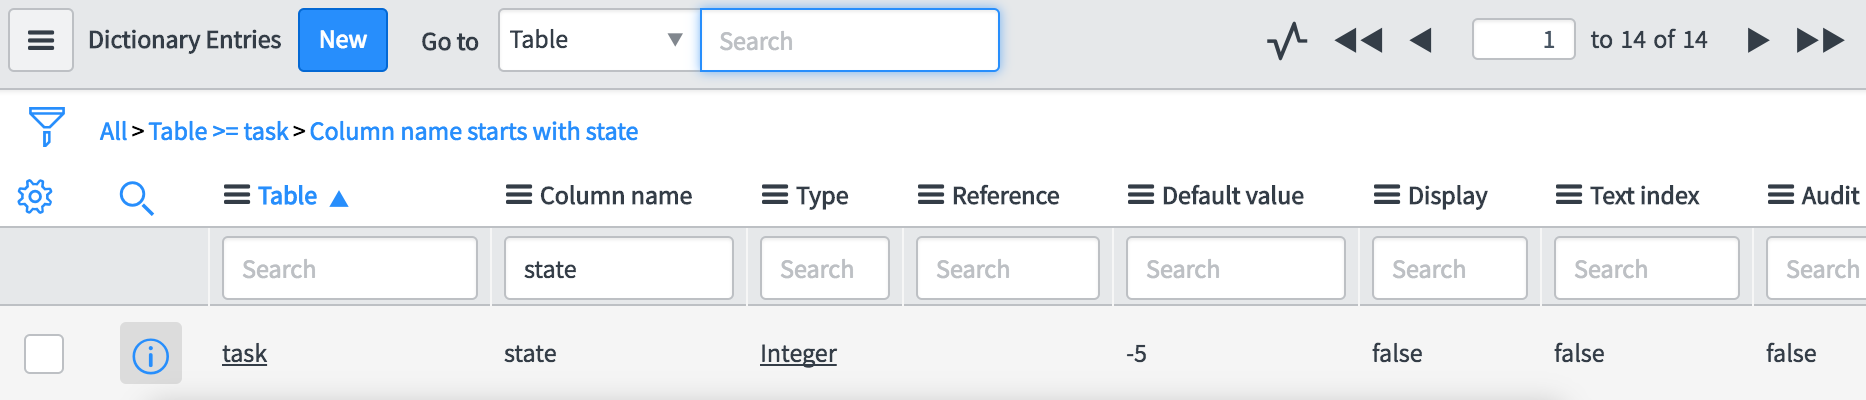
Task: Open Column name column options menu
Action: click(x=518, y=195)
